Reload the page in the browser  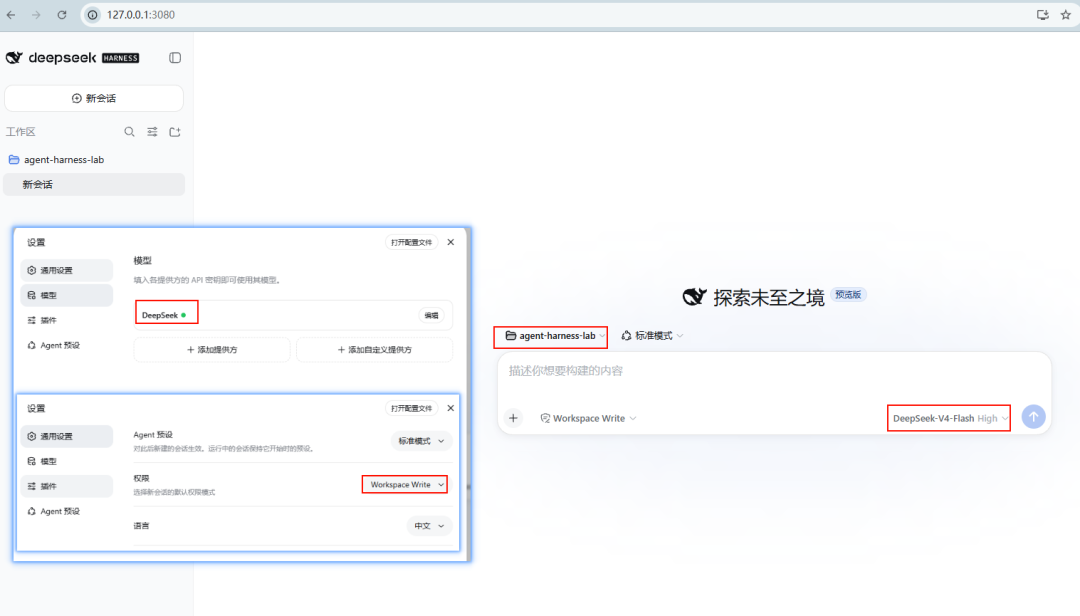coord(62,14)
